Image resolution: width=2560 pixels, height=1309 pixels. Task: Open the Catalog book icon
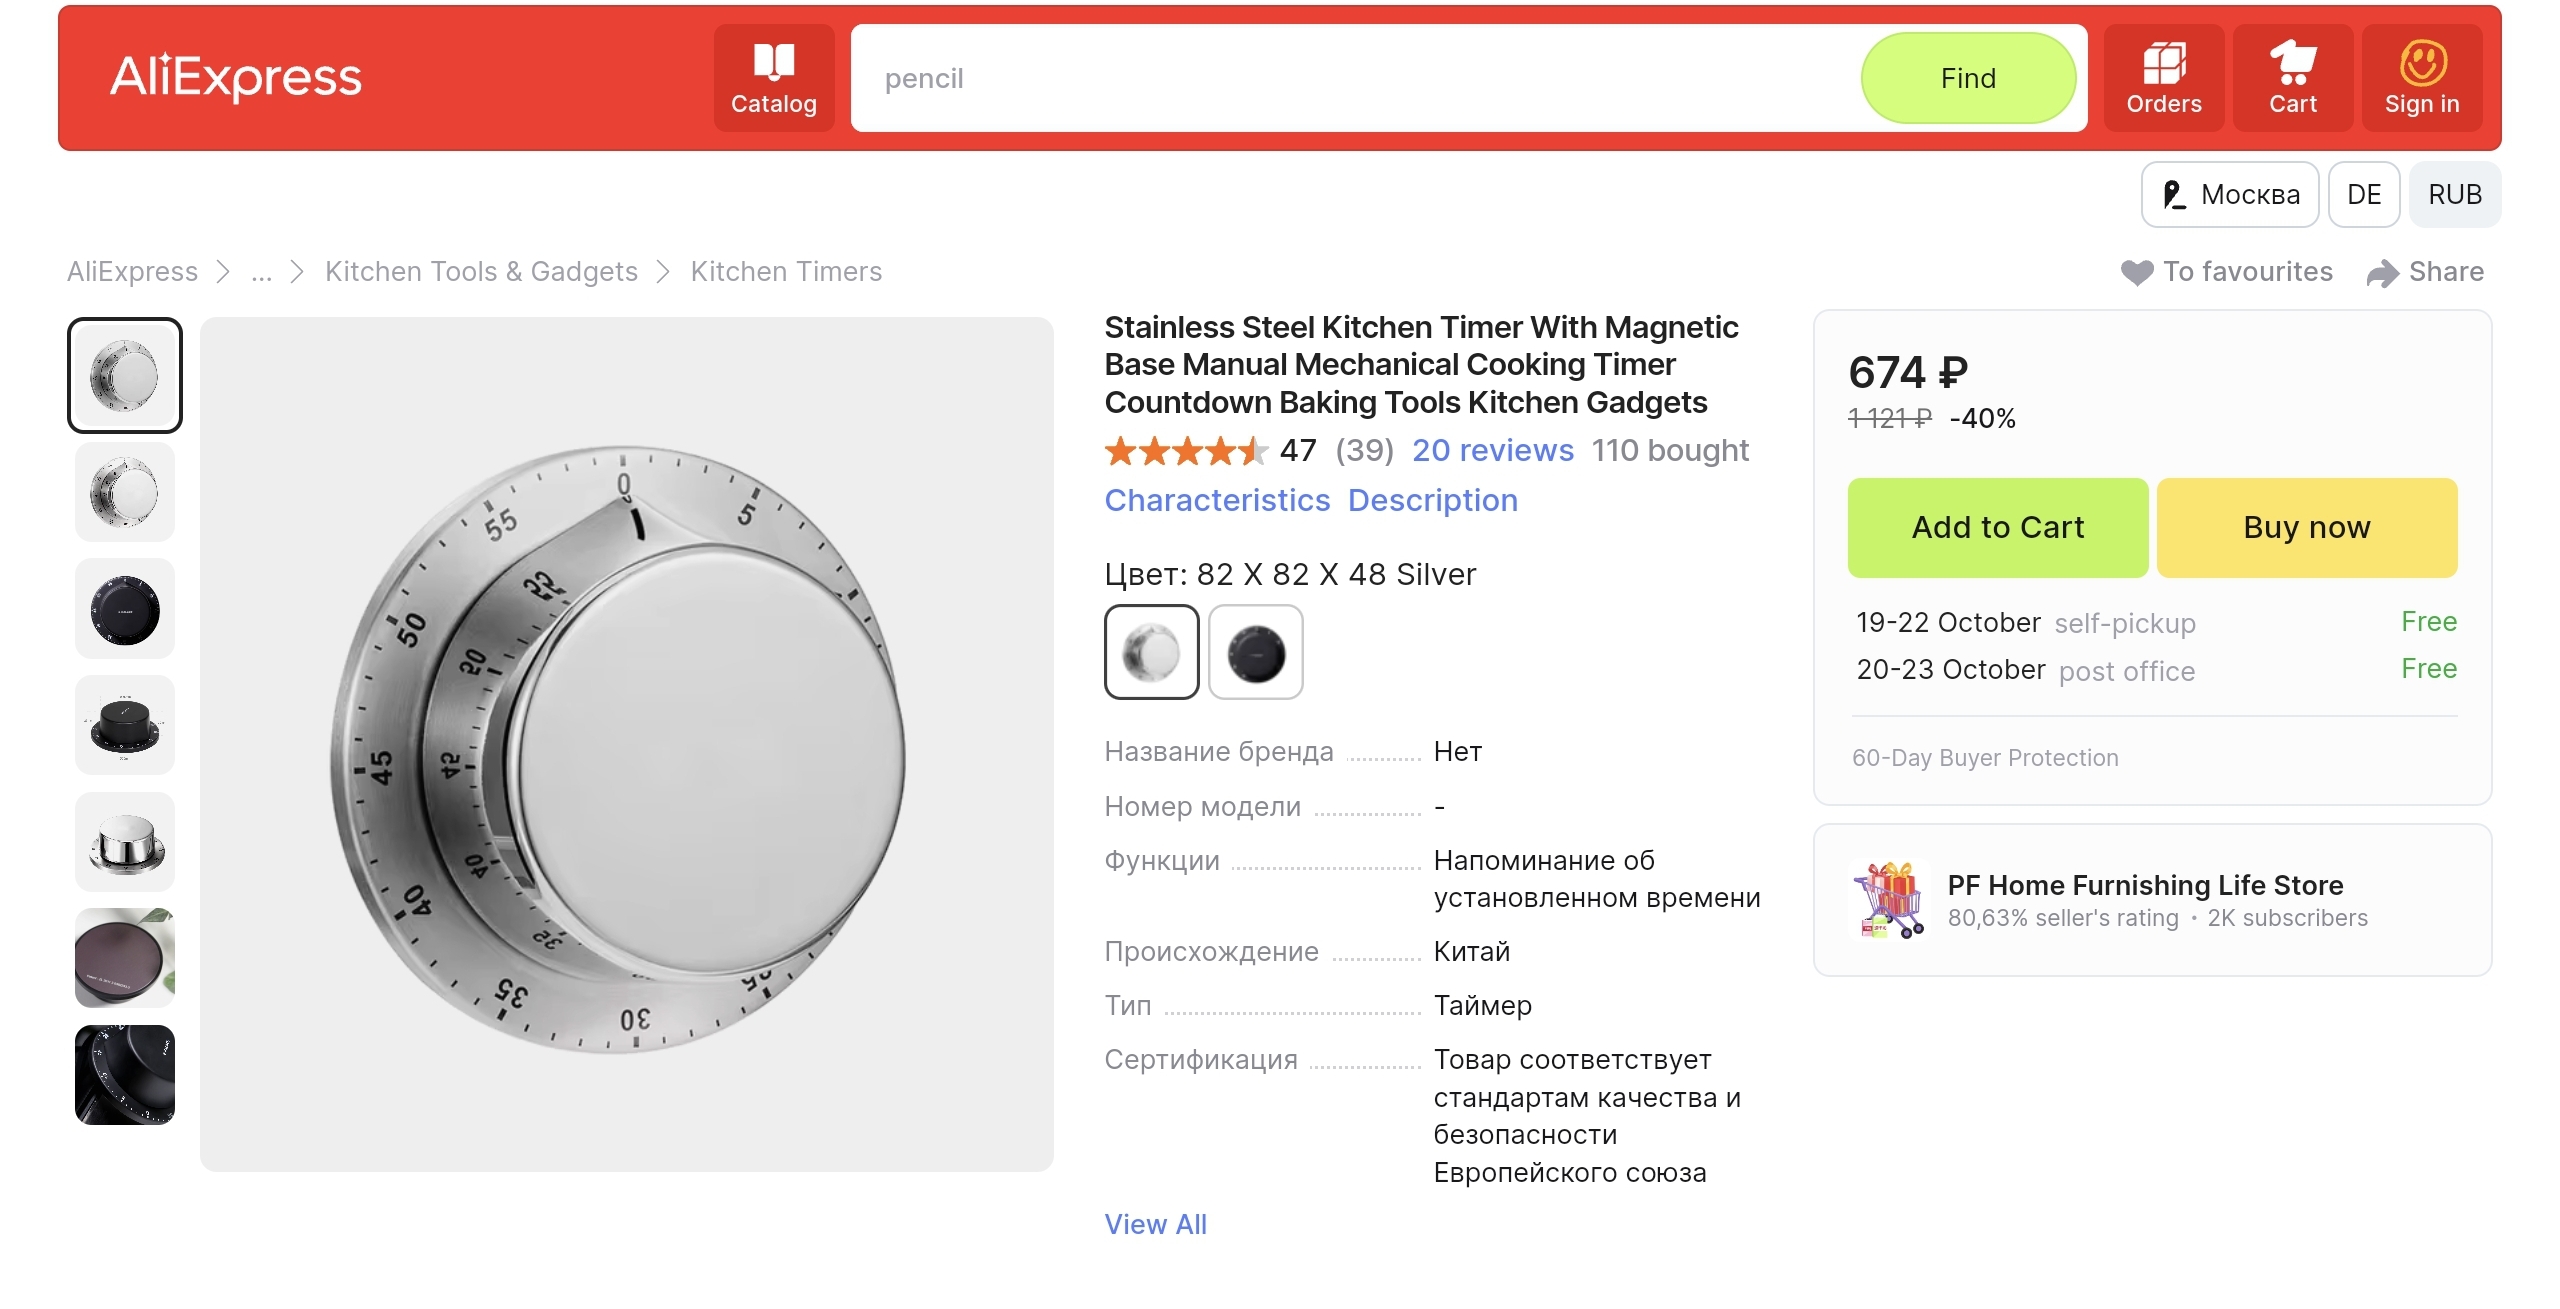[x=773, y=62]
